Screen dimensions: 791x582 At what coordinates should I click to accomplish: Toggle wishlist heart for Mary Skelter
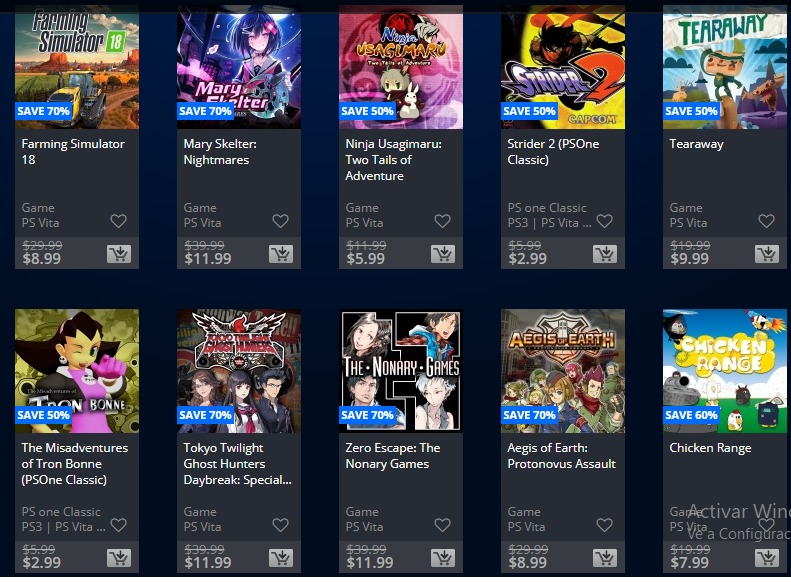[280, 221]
